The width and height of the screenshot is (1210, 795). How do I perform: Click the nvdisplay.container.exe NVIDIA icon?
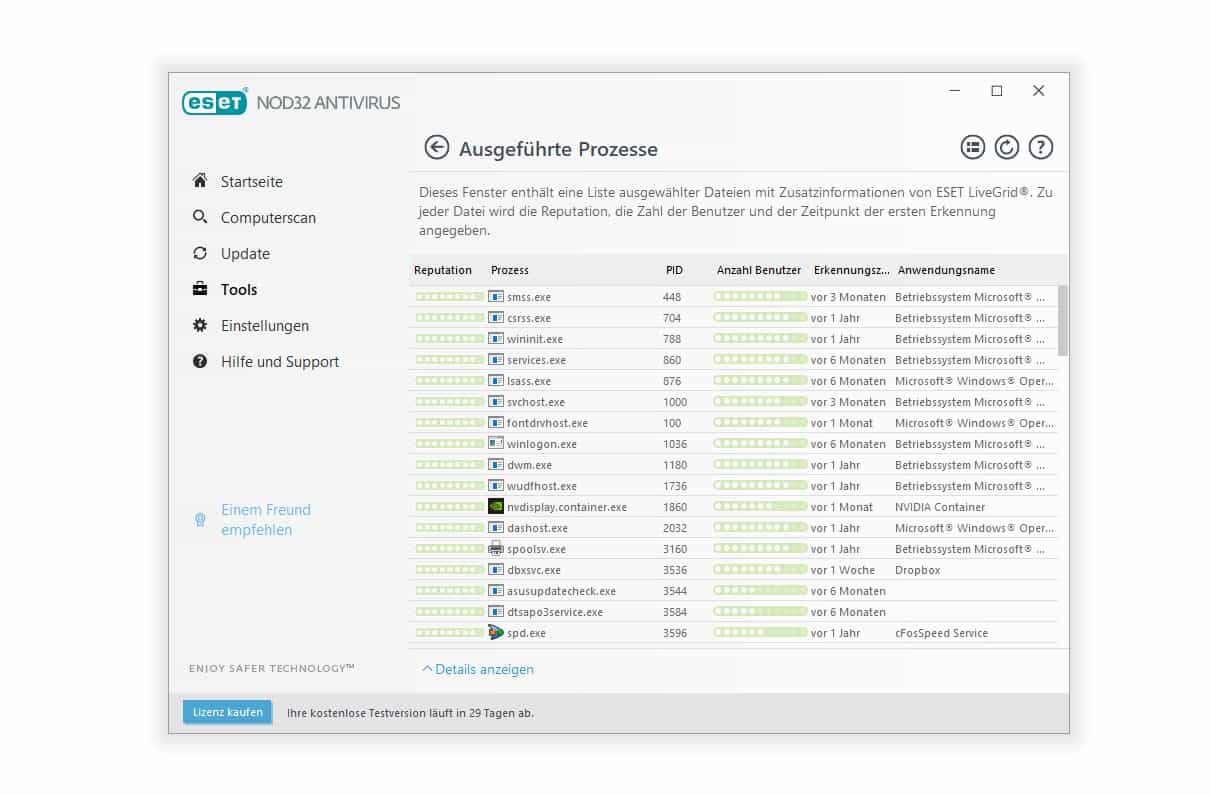pos(496,507)
